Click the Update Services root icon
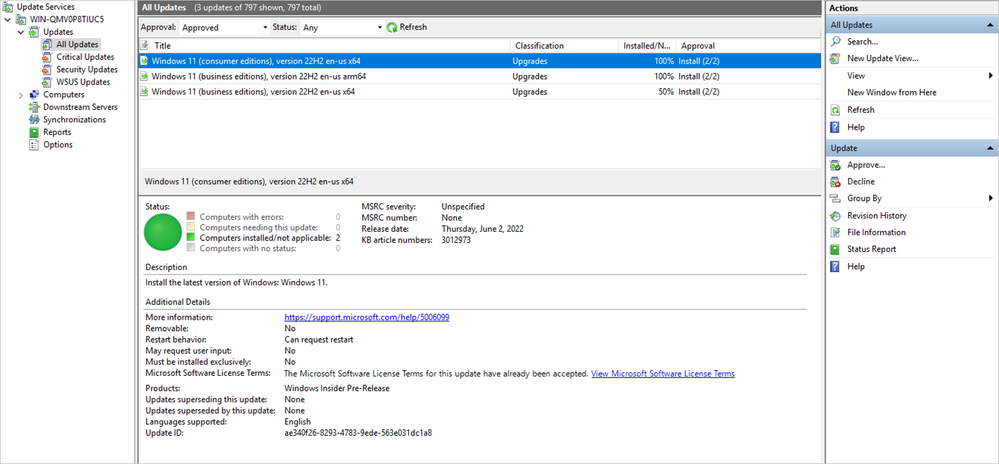Screen dimensions: 999x464 coord(9,6)
